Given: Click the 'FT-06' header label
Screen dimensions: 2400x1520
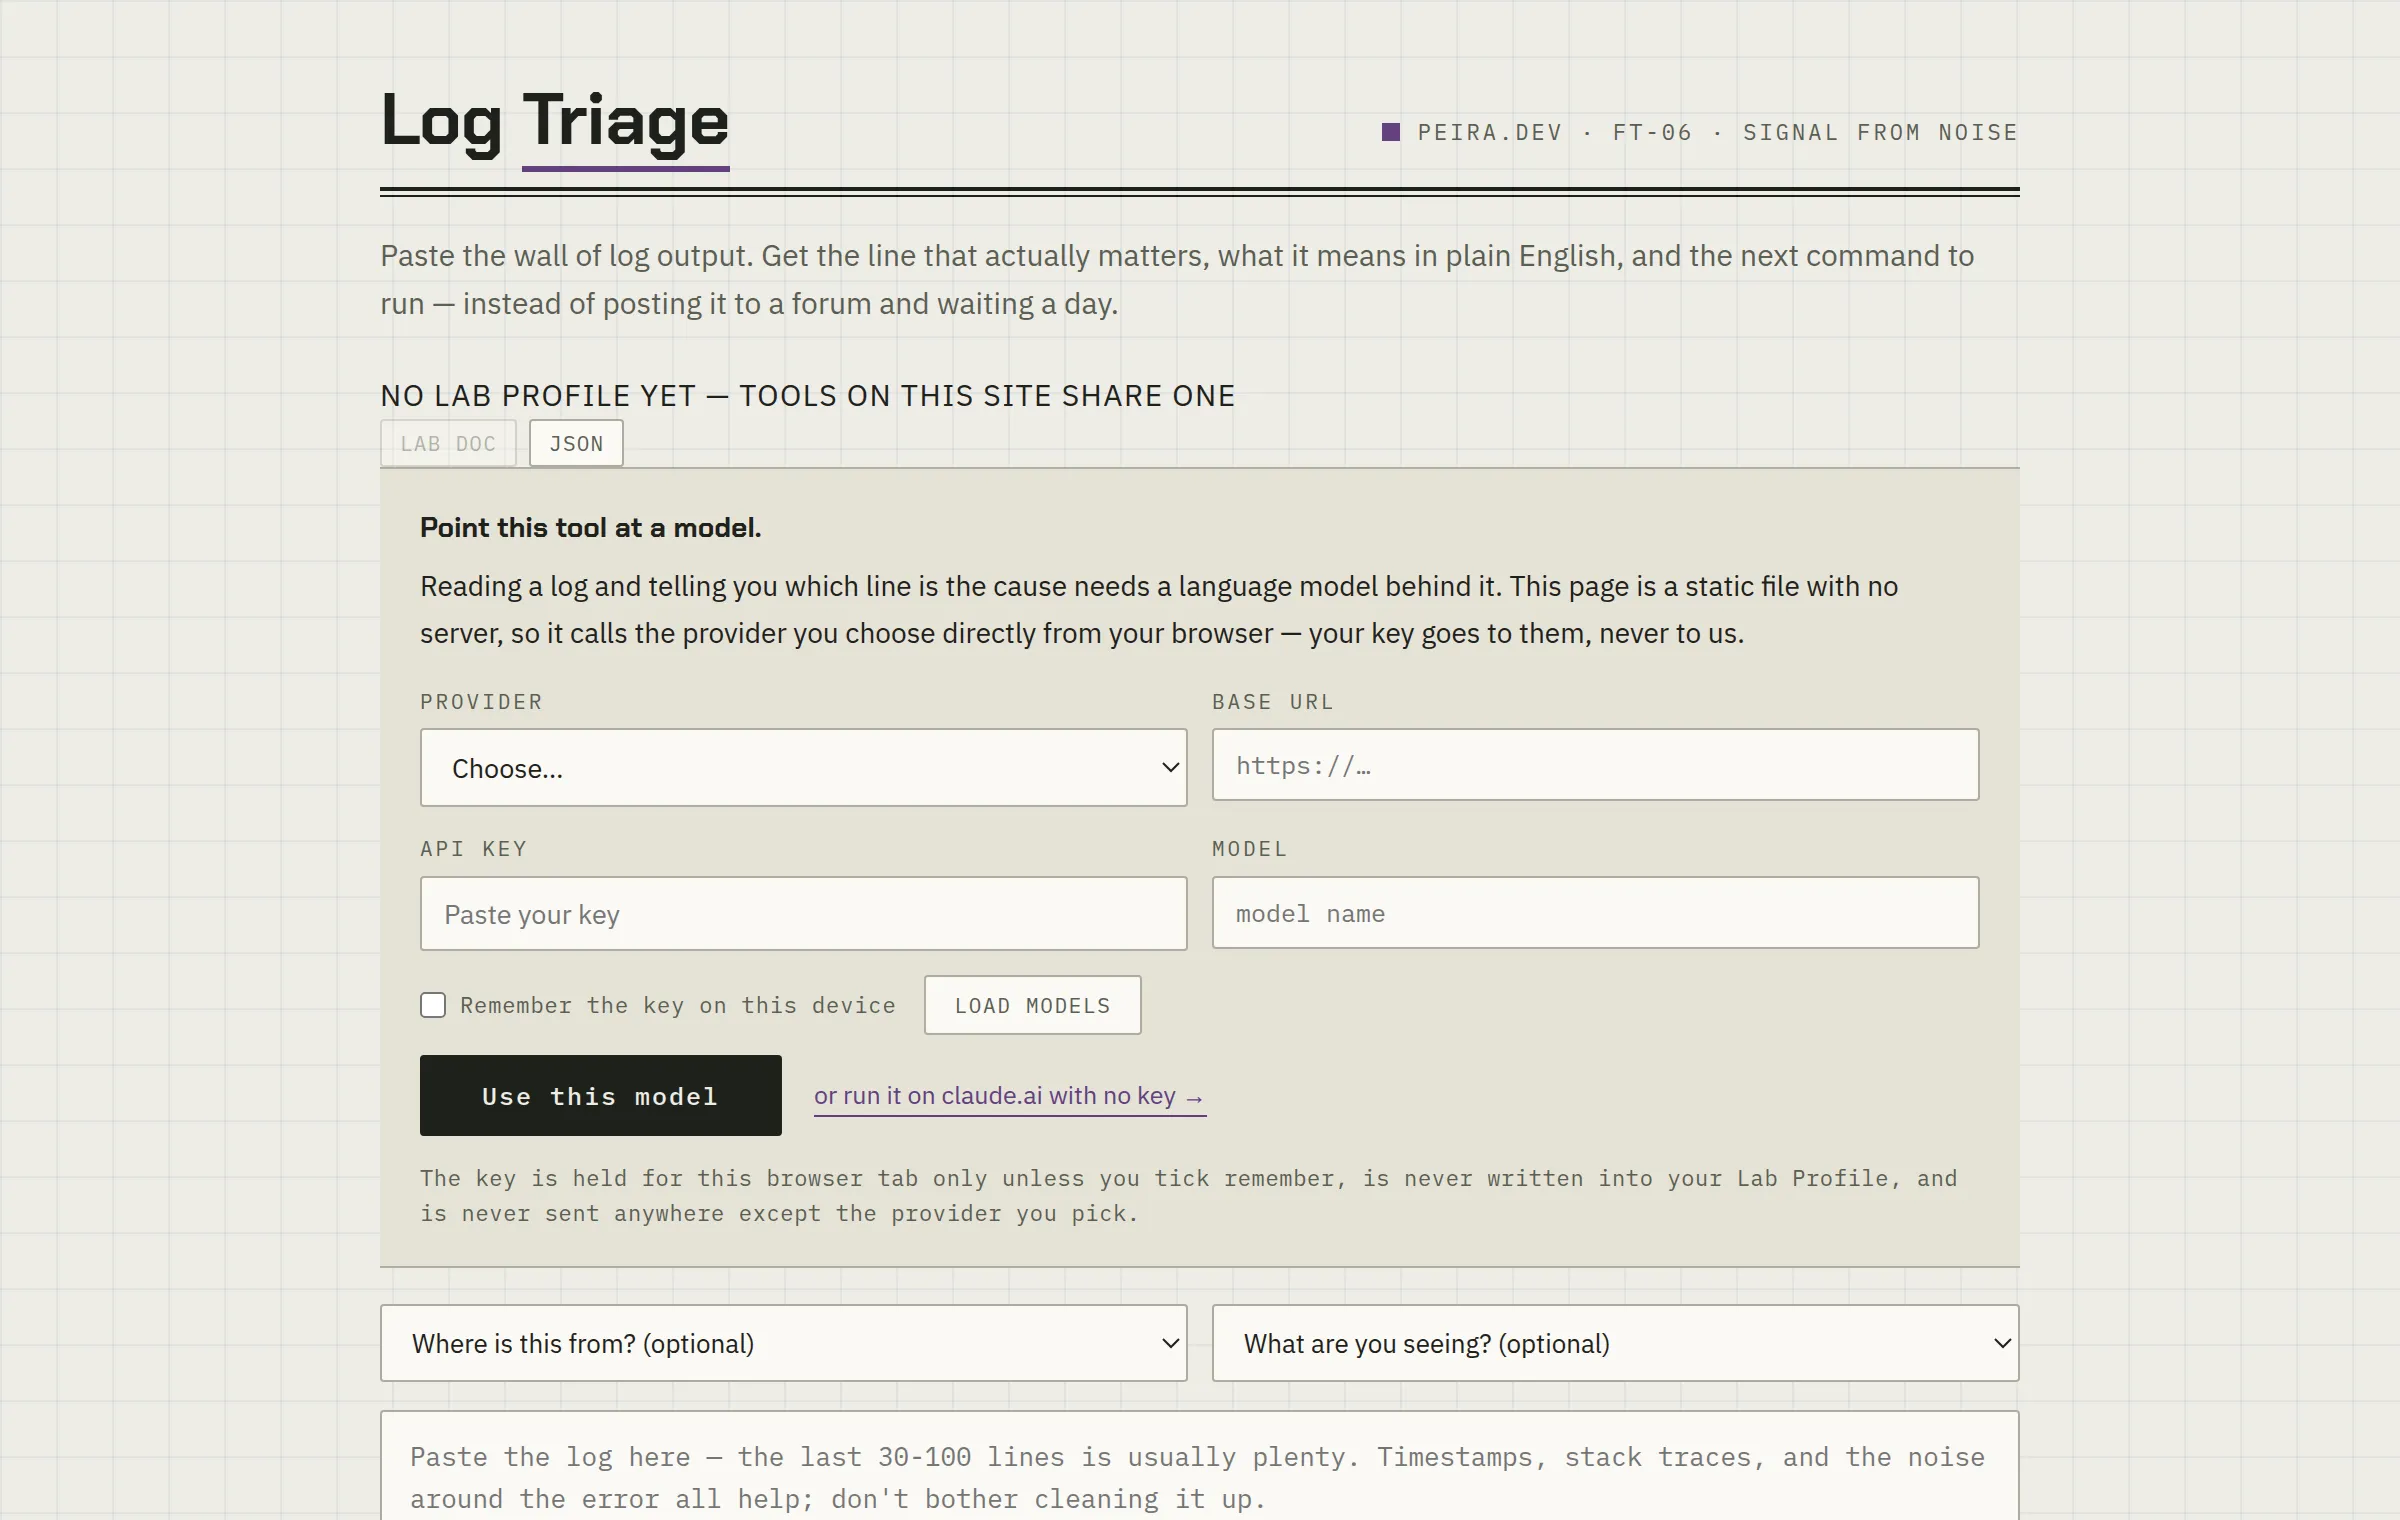Looking at the screenshot, I should click(x=1652, y=133).
